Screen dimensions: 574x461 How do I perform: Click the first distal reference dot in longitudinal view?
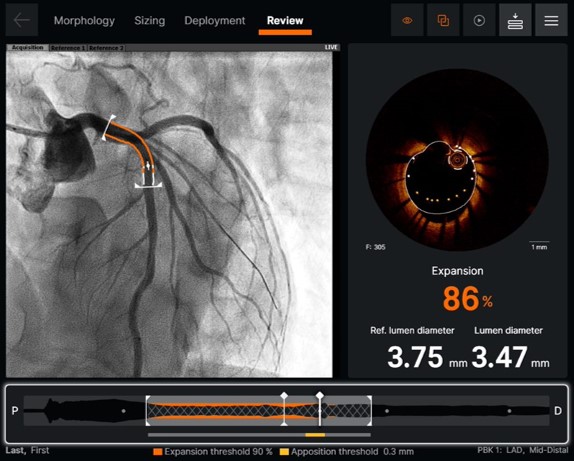click(387, 411)
